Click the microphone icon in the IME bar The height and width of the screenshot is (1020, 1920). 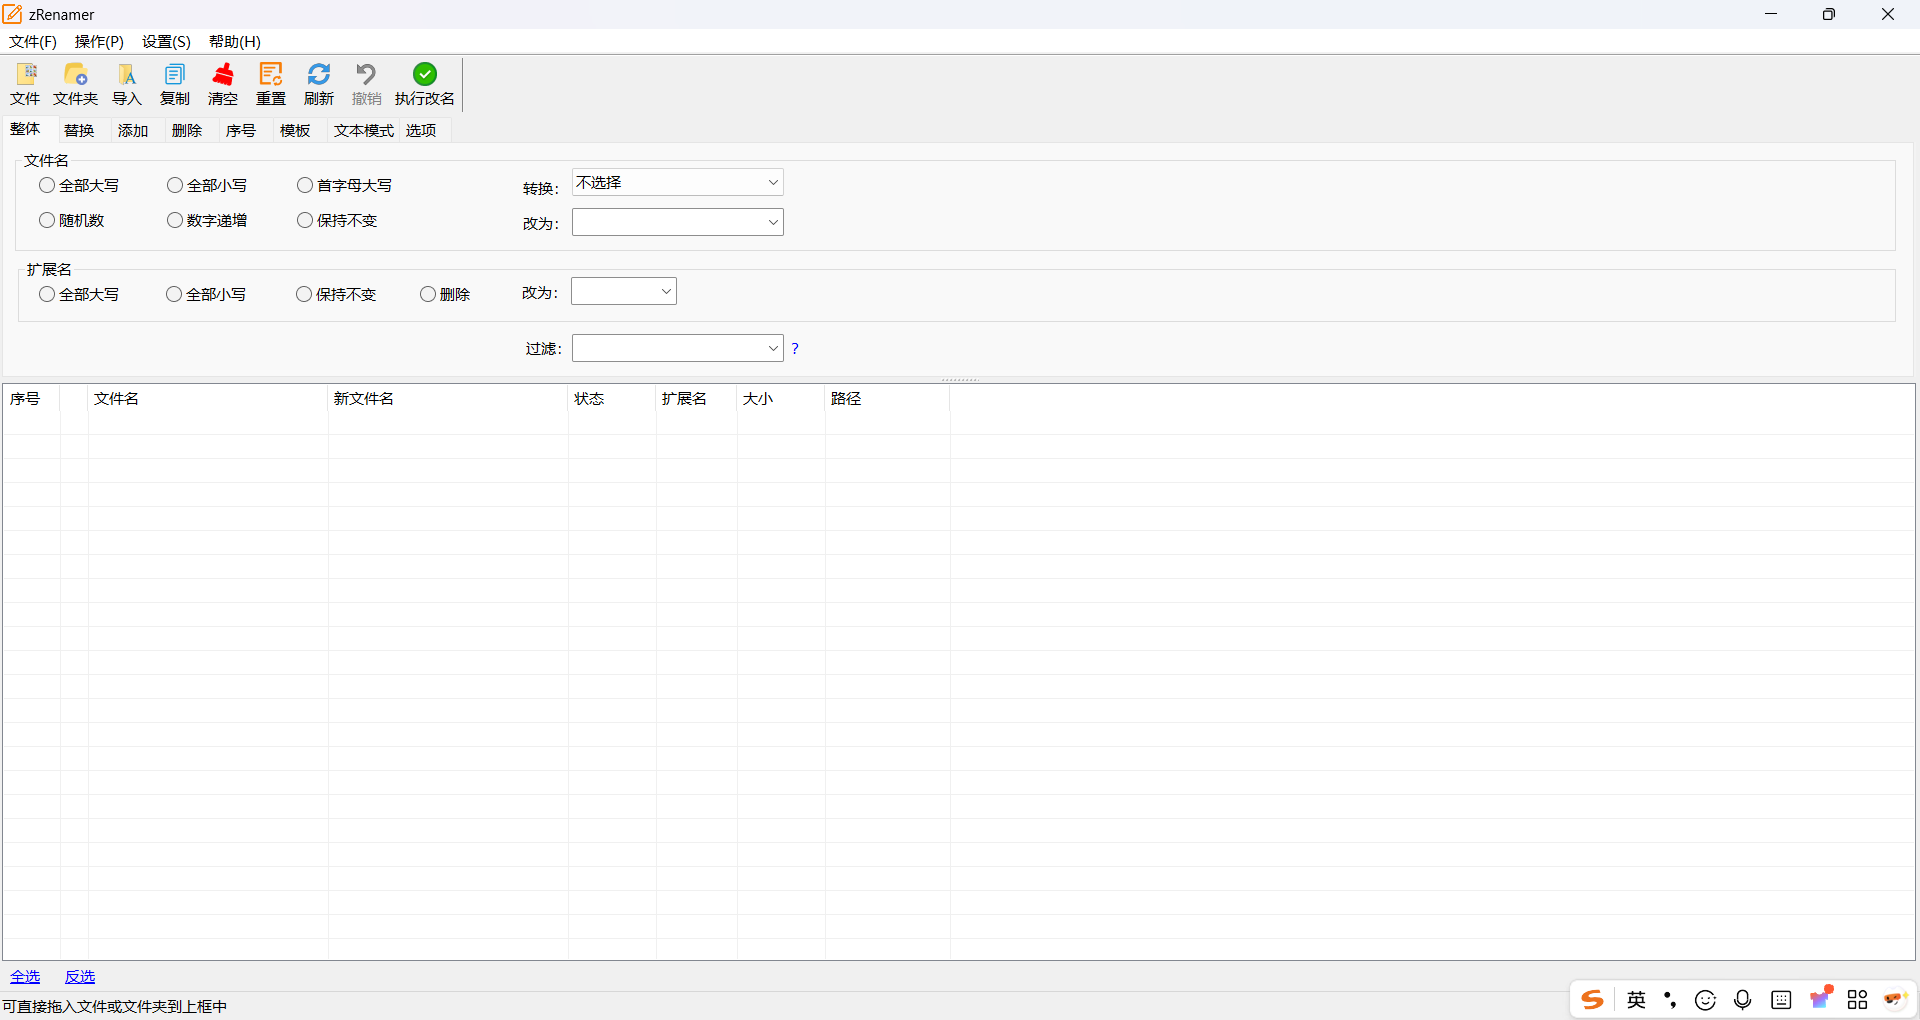1743,1000
